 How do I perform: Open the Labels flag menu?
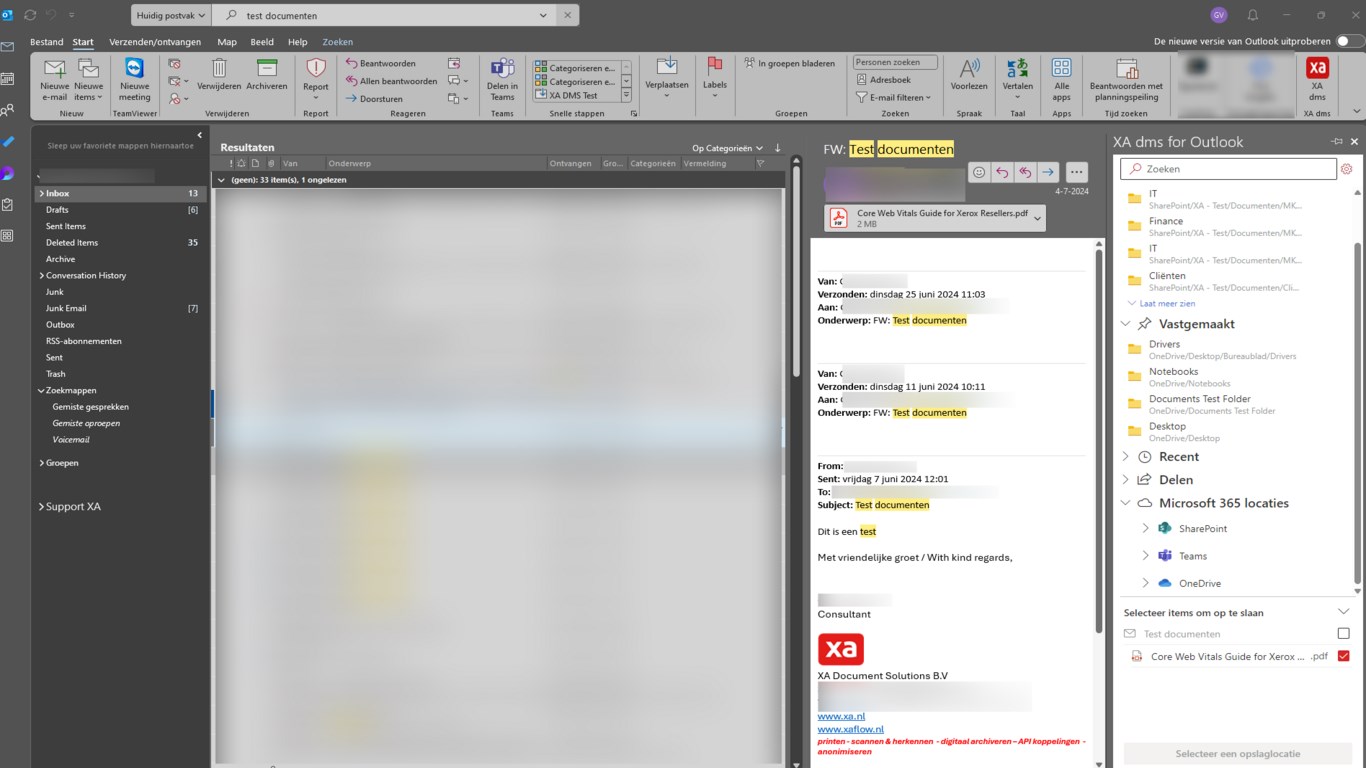point(715,78)
